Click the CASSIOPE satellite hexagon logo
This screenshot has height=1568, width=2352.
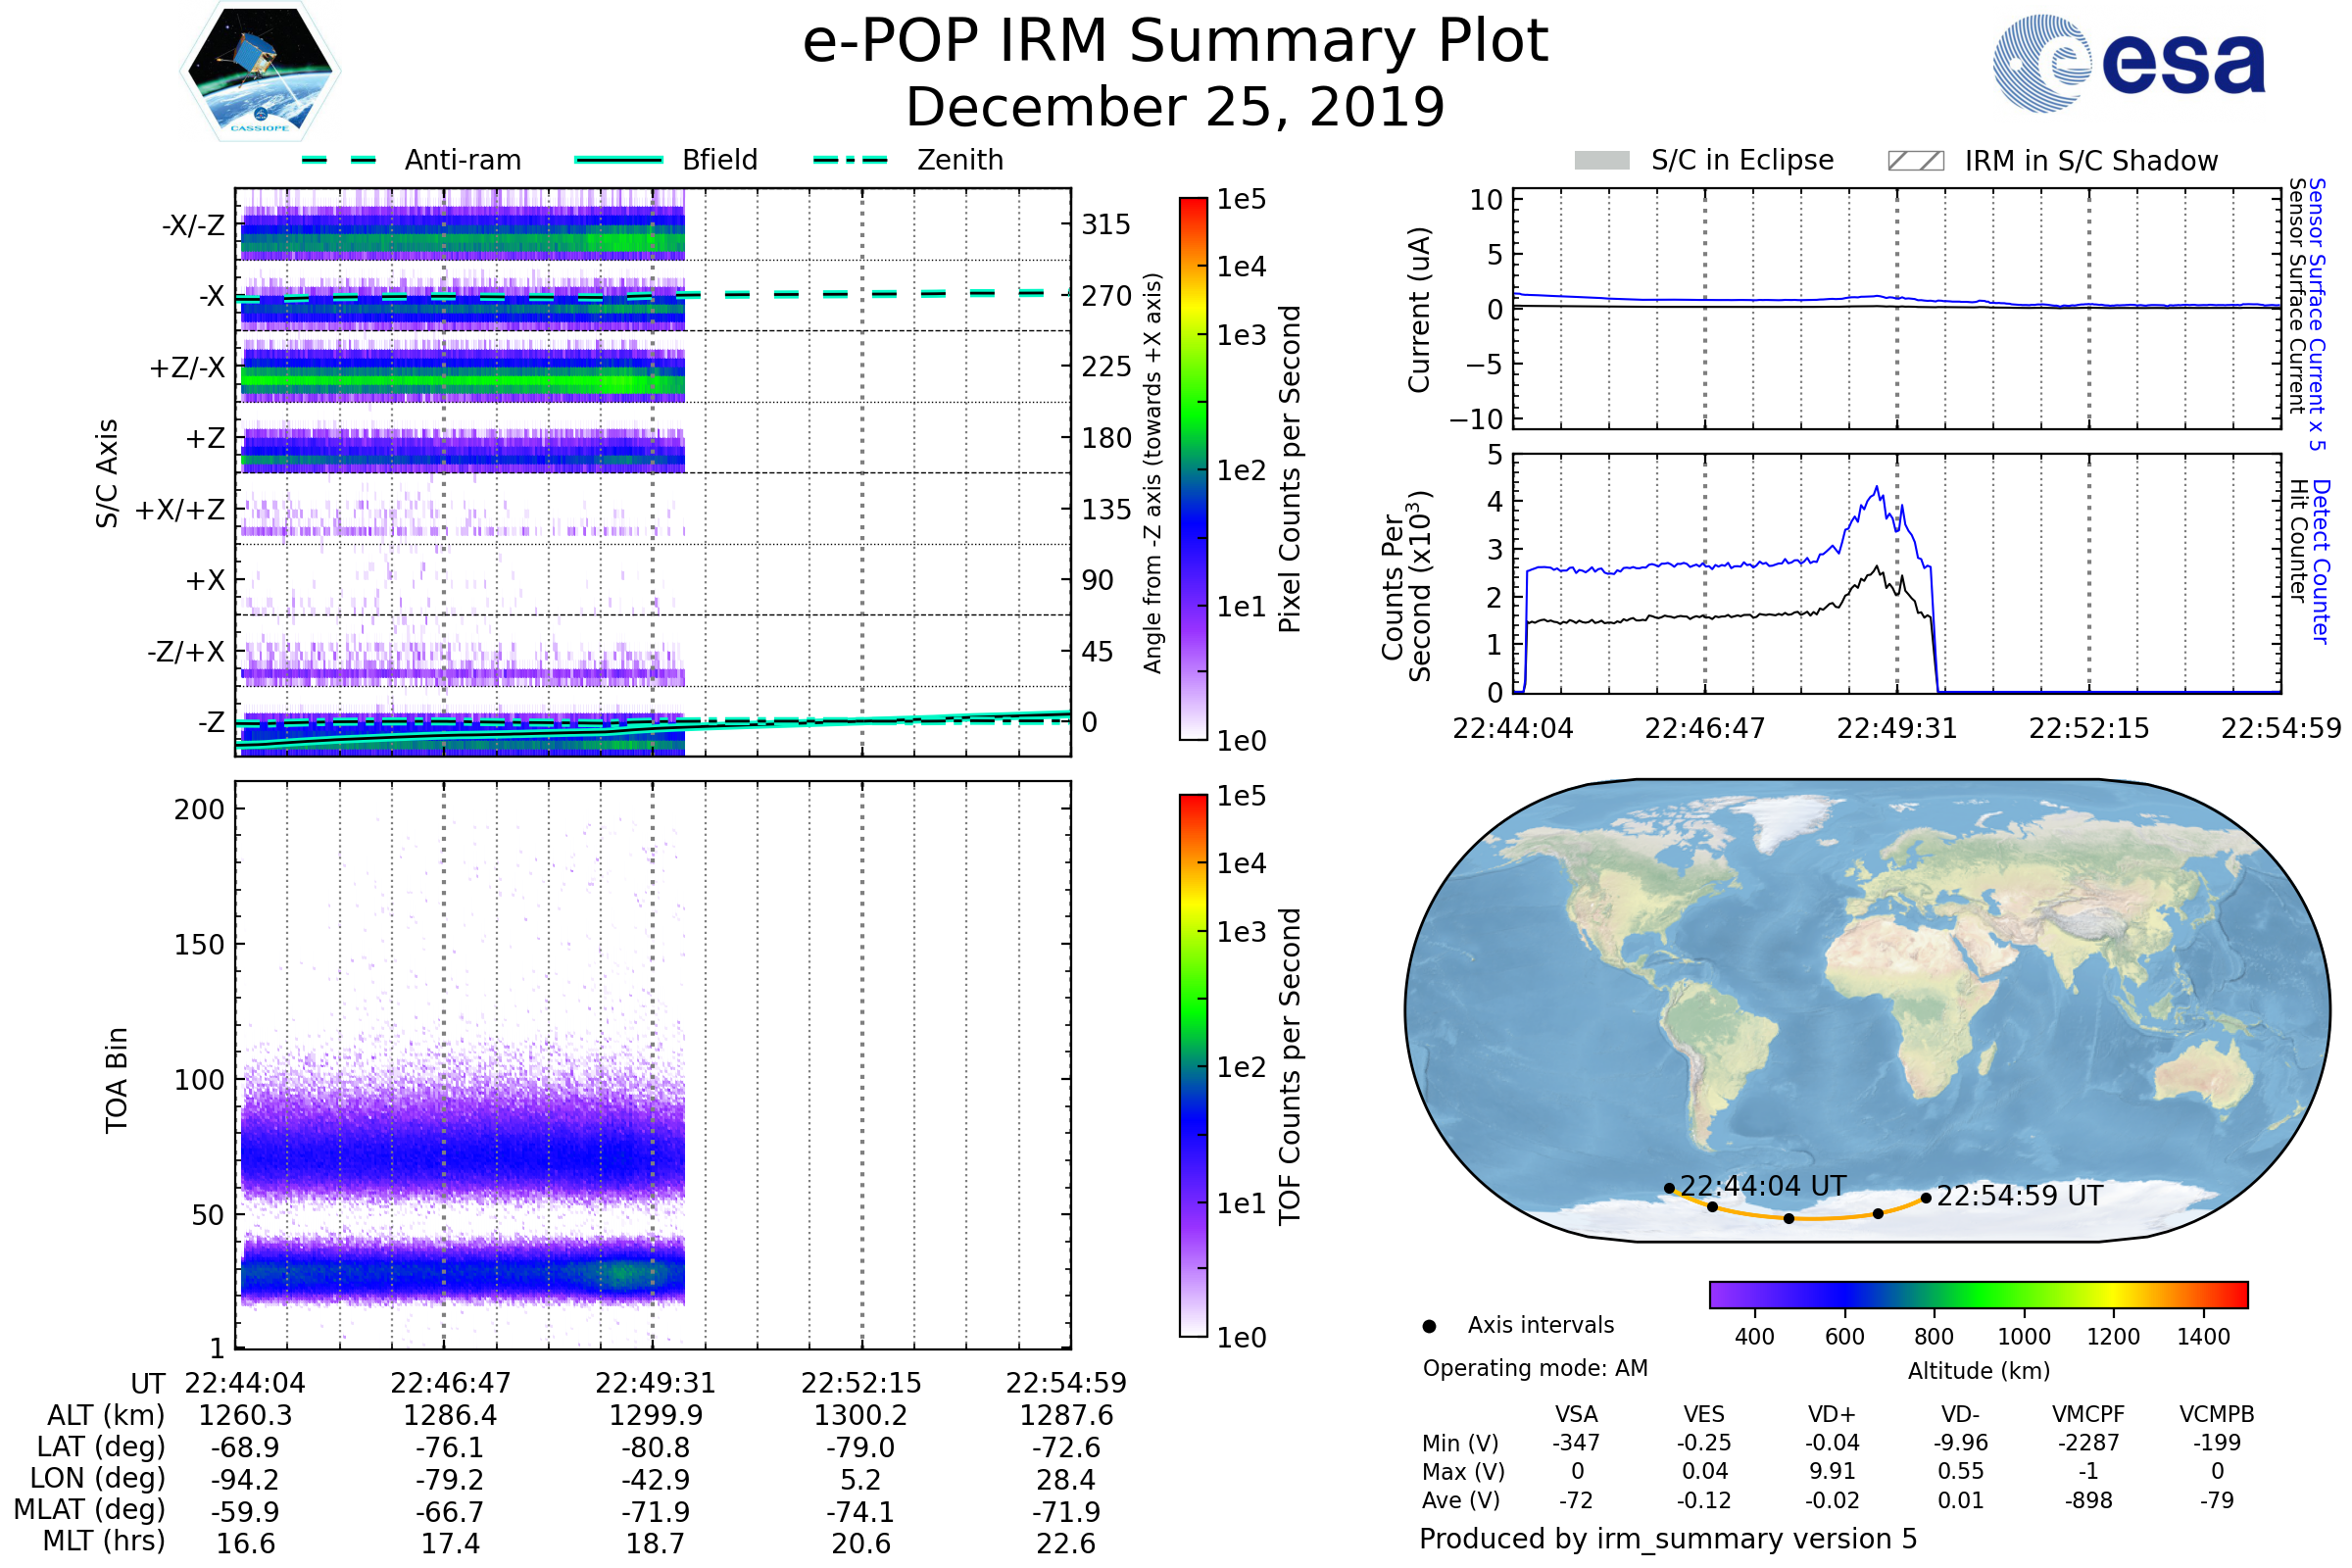(x=260, y=72)
